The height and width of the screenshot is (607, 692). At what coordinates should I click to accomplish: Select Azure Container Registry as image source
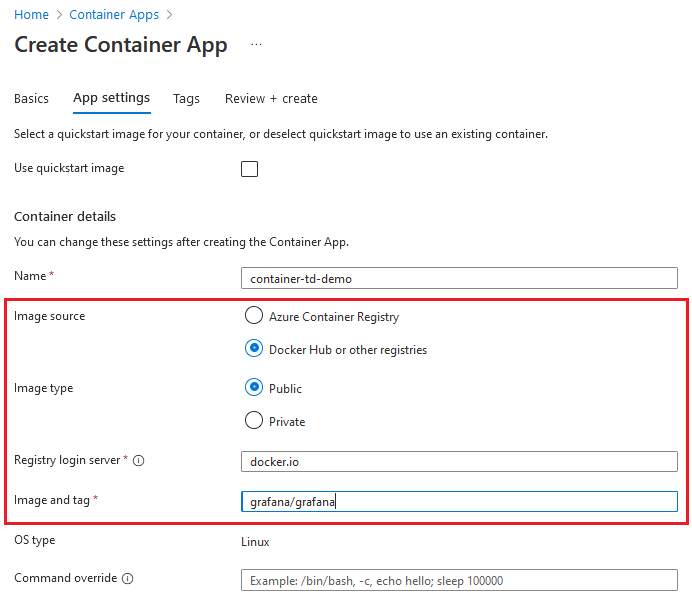click(x=254, y=317)
